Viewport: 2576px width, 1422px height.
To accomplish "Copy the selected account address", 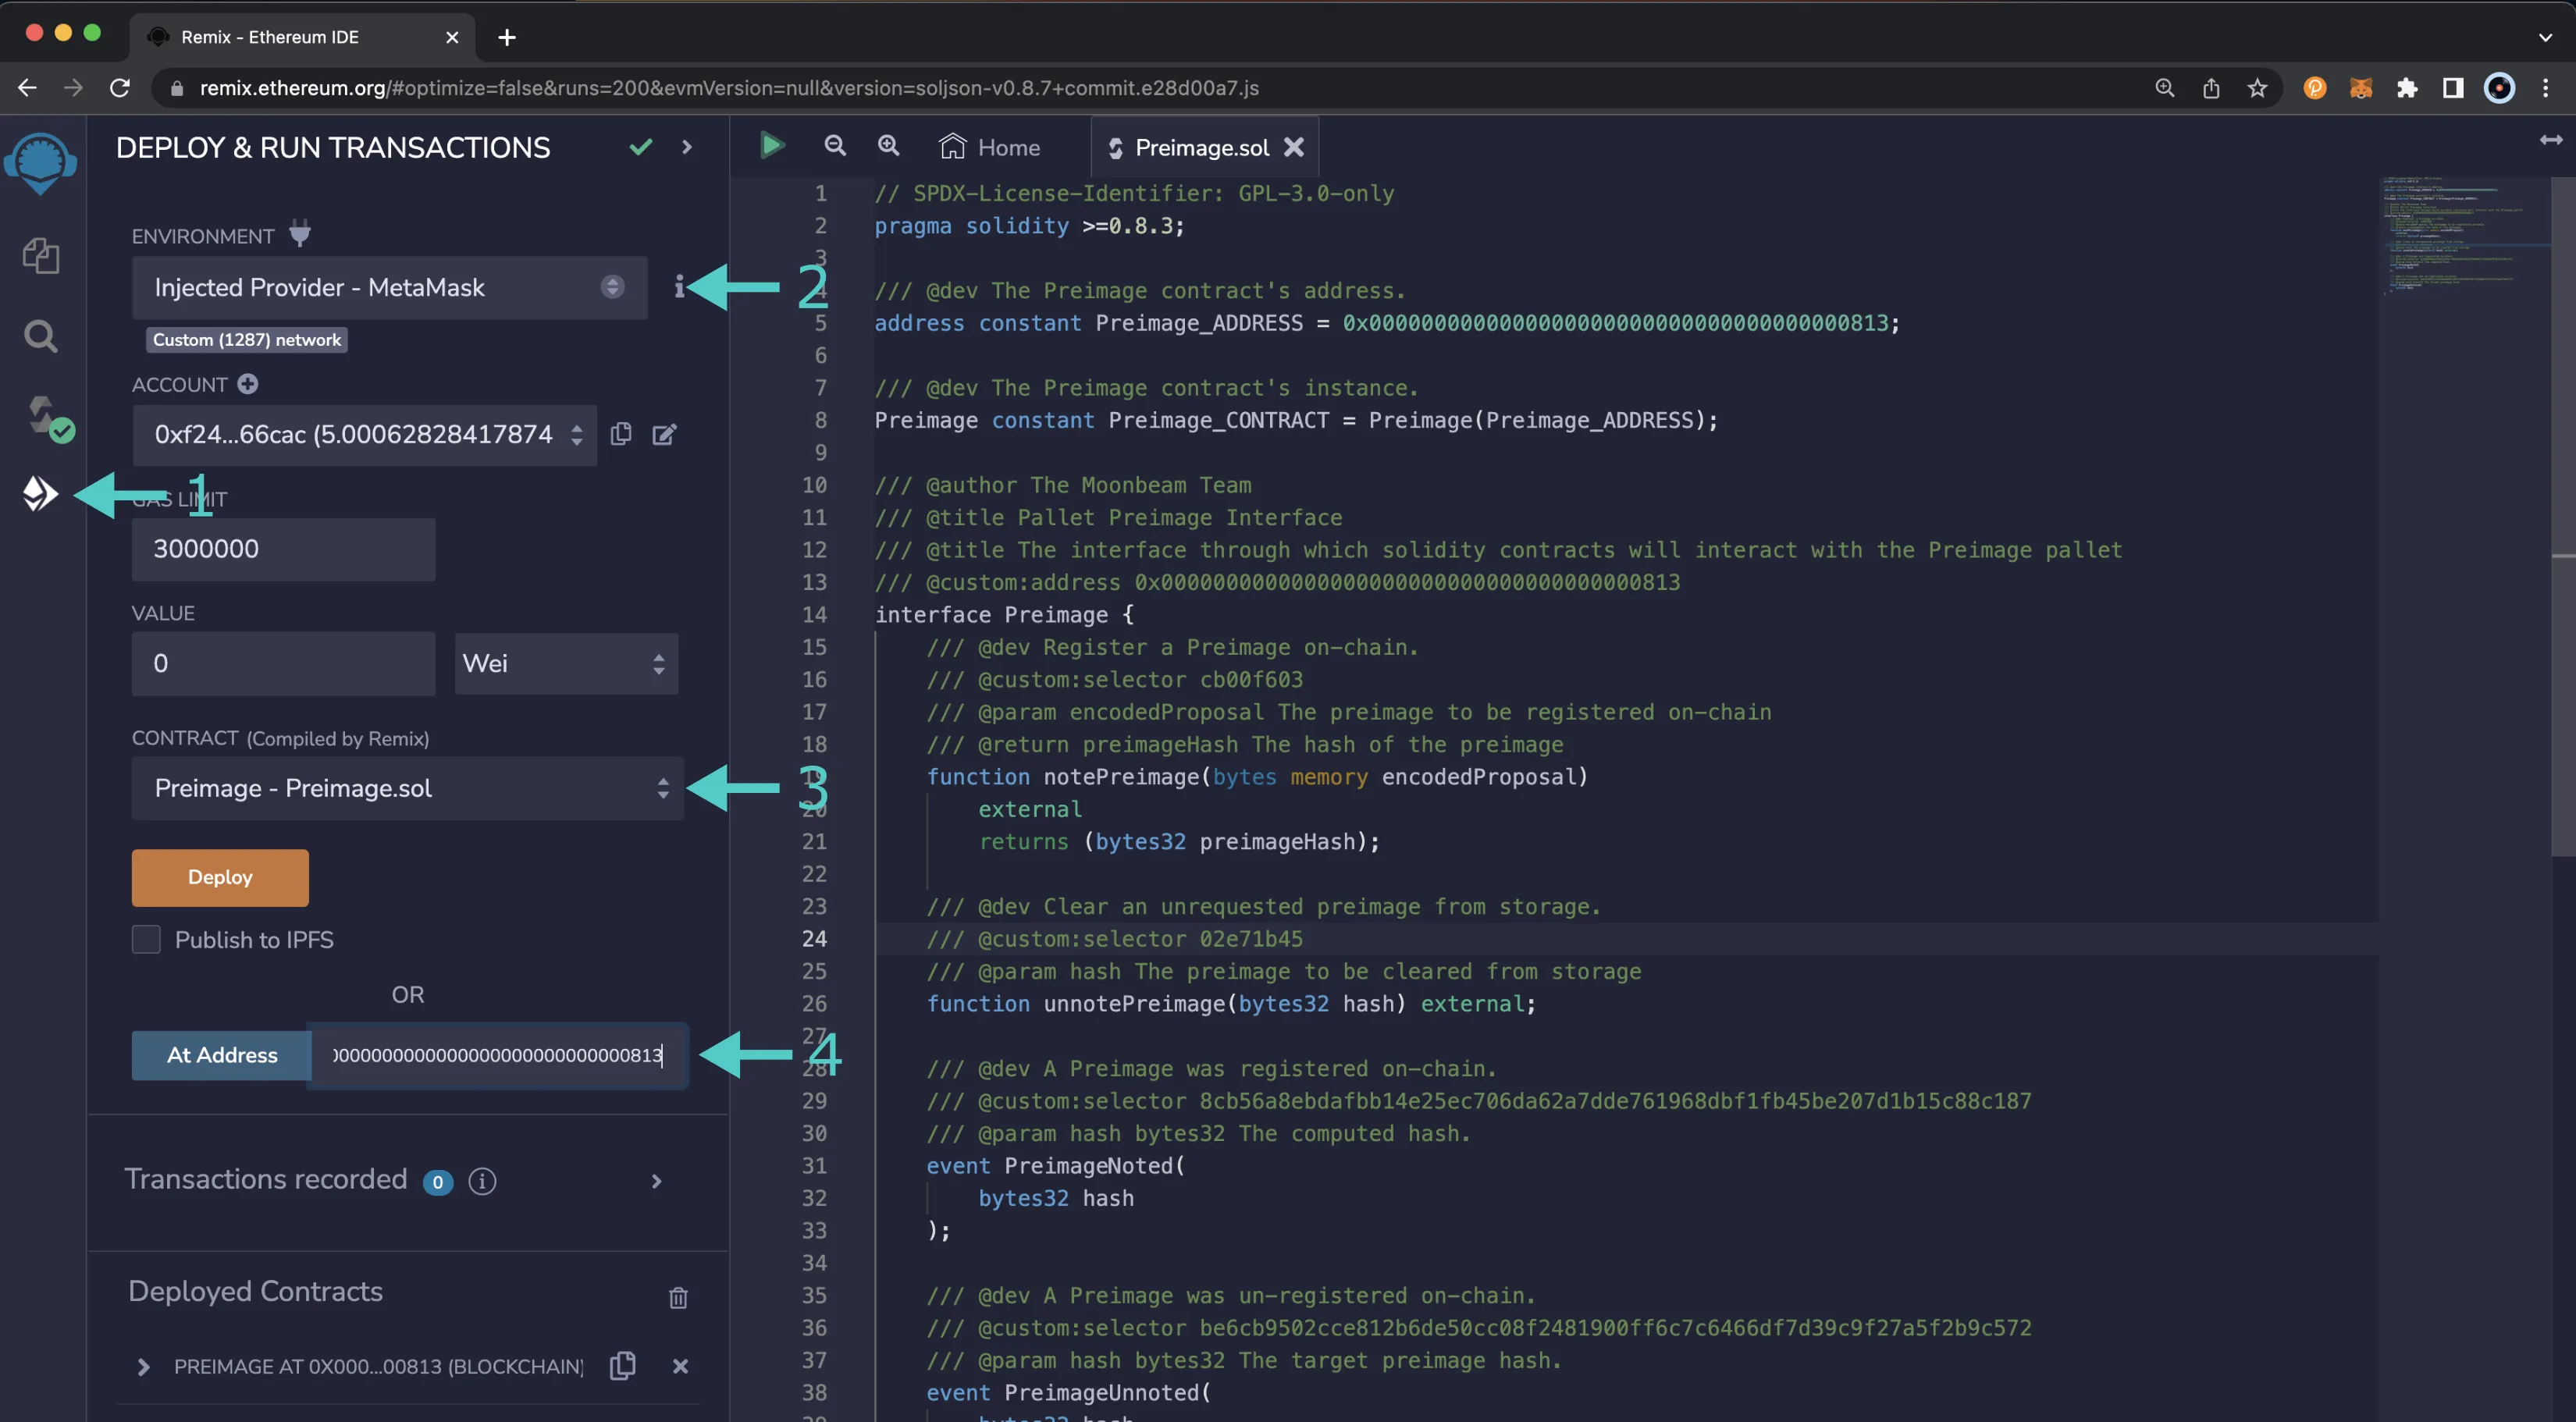I will [x=621, y=433].
